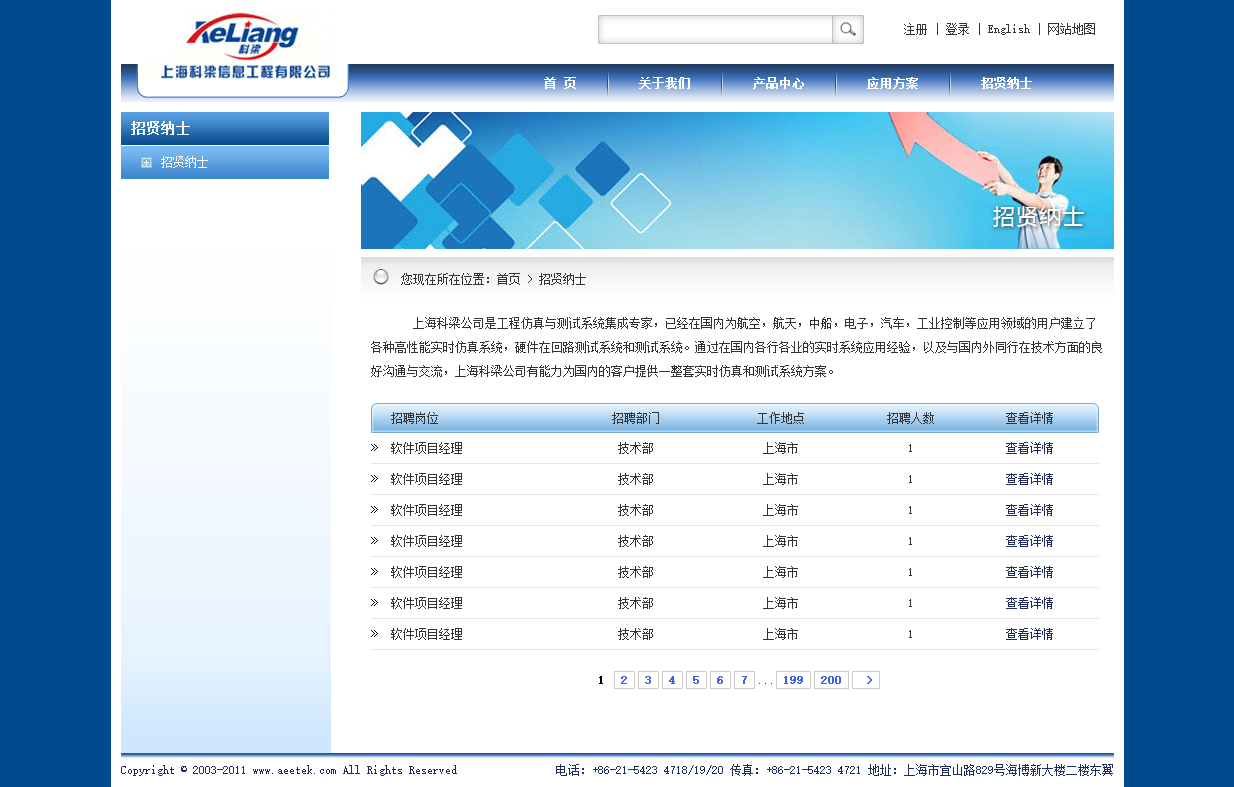Click the arrow icon of last job row
The width and height of the screenshot is (1234, 787).
(375, 634)
